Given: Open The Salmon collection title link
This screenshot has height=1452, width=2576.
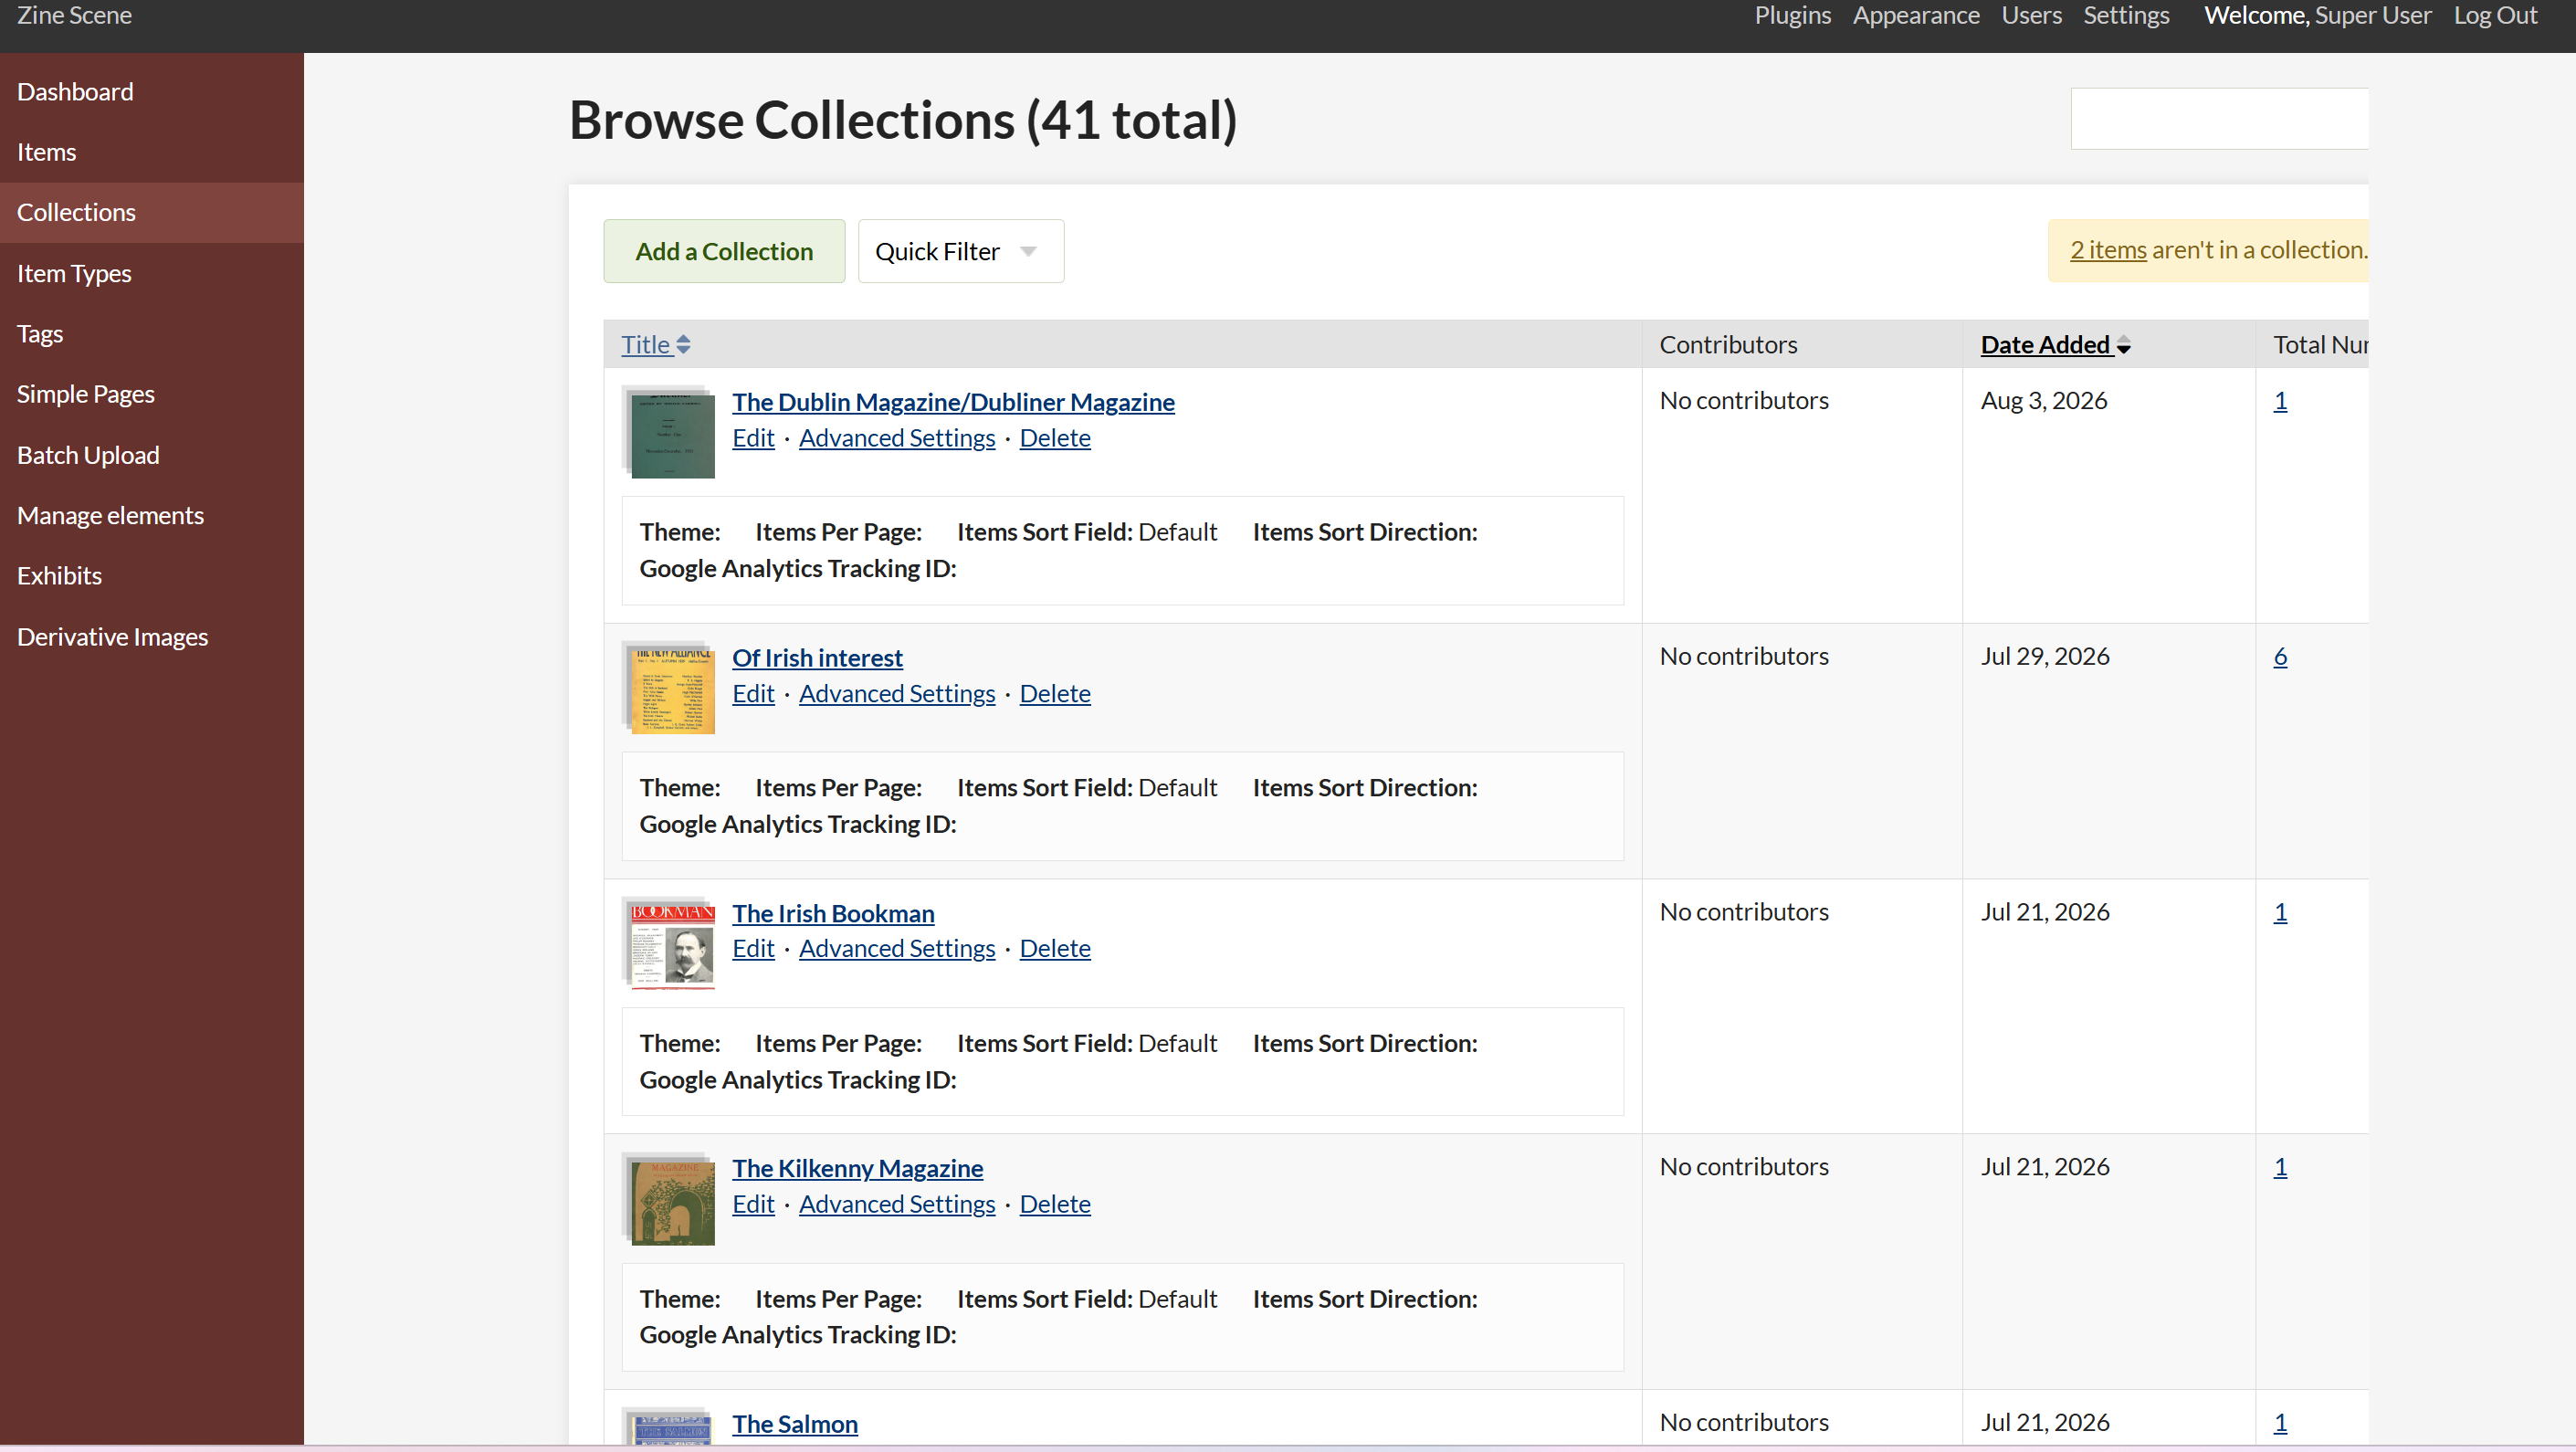Looking at the screenshot, I should [795, 1424].
